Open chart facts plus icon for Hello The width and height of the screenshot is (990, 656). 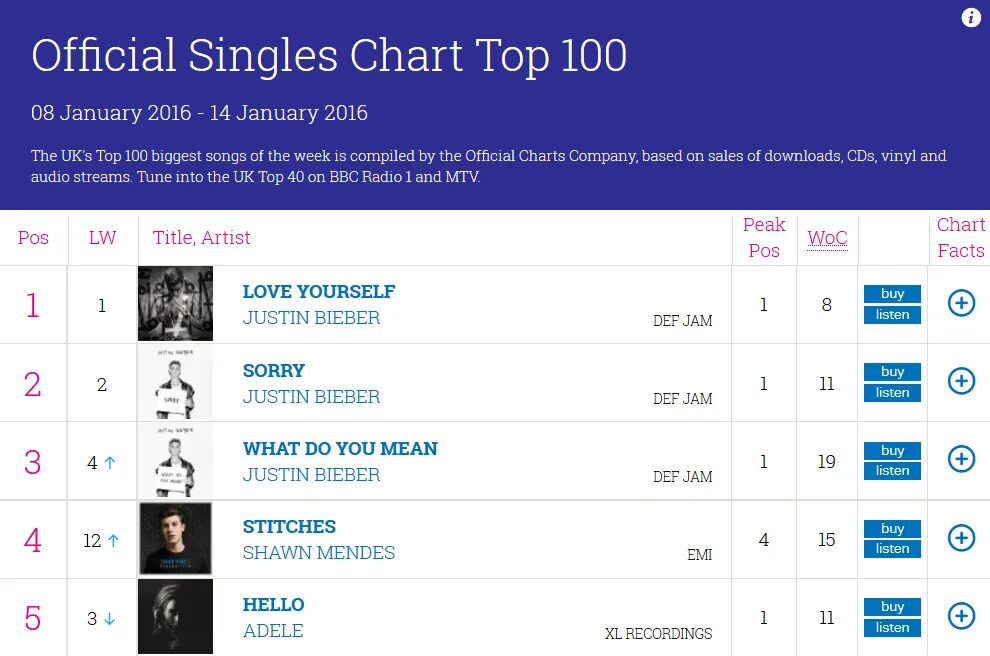point(961,616)
